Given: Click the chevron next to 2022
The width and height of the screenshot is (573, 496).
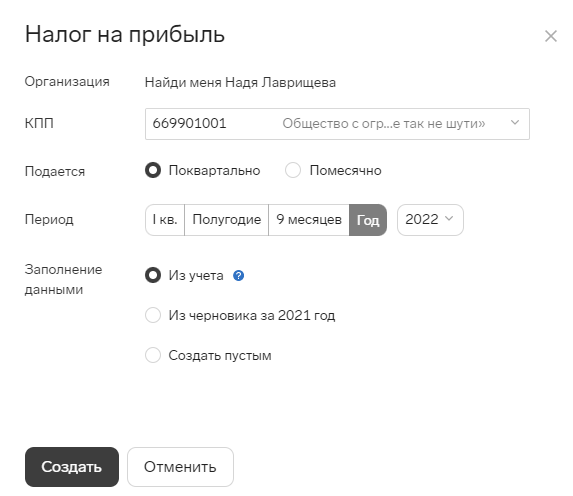Looking at the screenshot, I should pos(449,219).
